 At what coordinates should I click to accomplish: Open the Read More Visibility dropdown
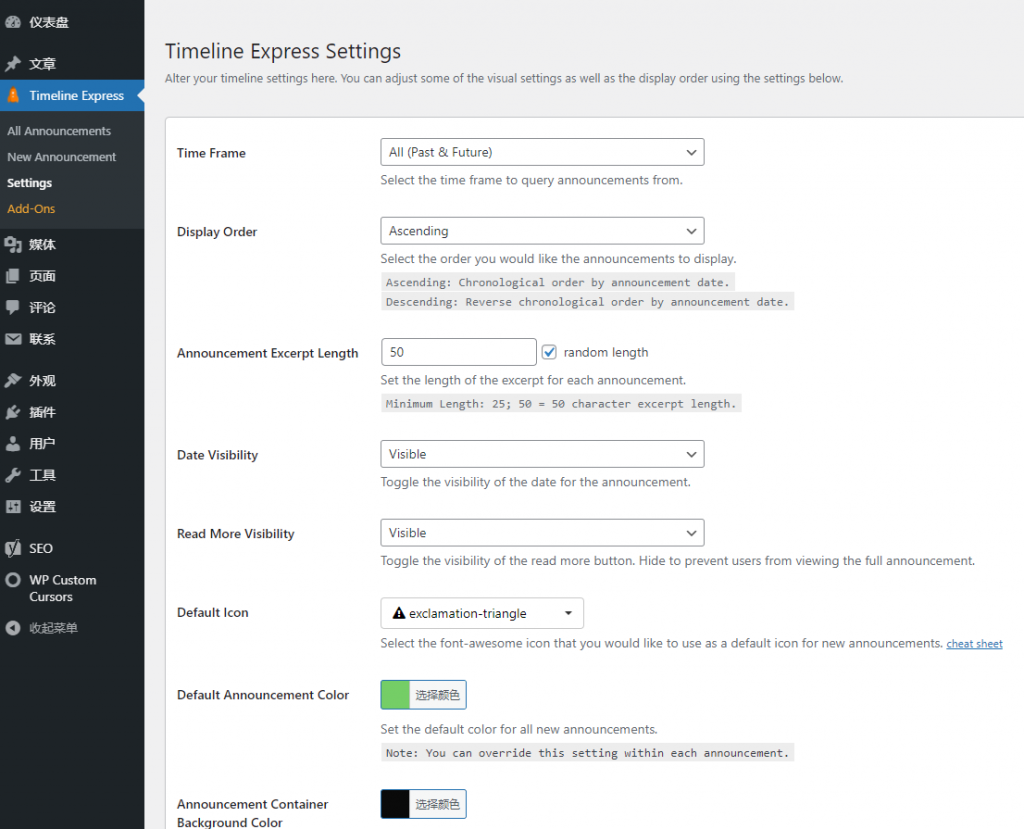(542, 533)
